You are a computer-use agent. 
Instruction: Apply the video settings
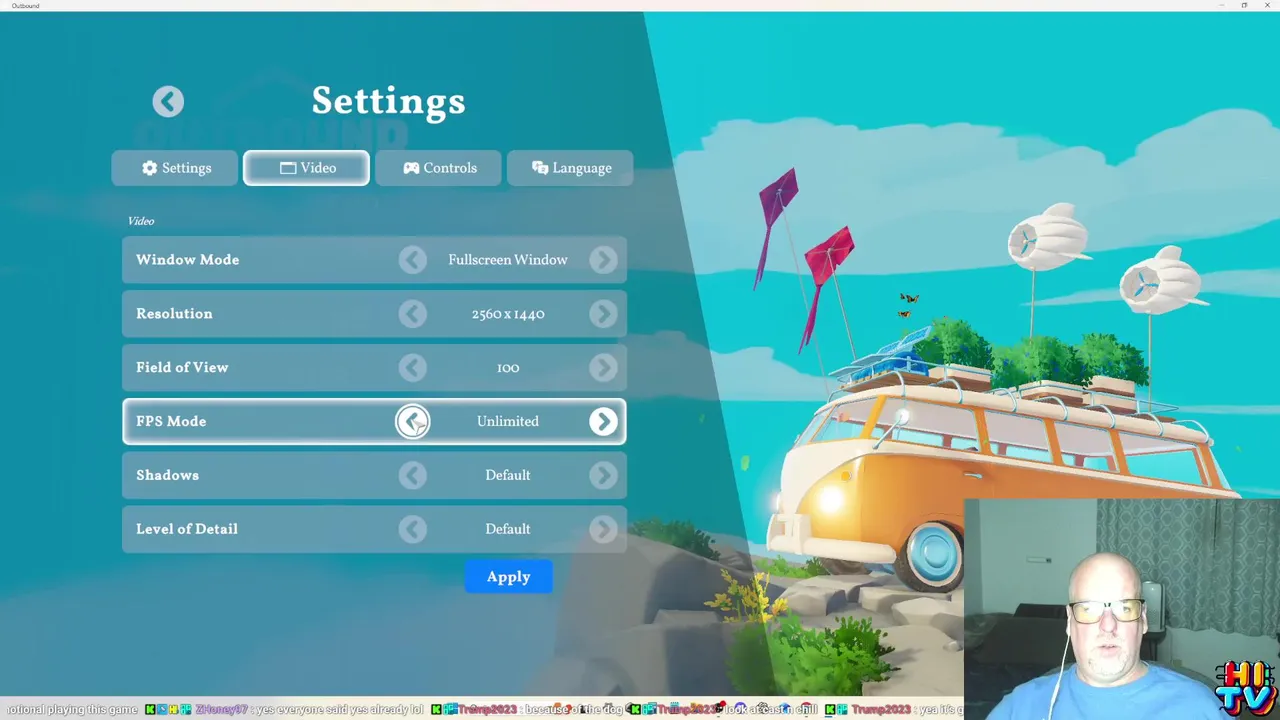(508, 577)
